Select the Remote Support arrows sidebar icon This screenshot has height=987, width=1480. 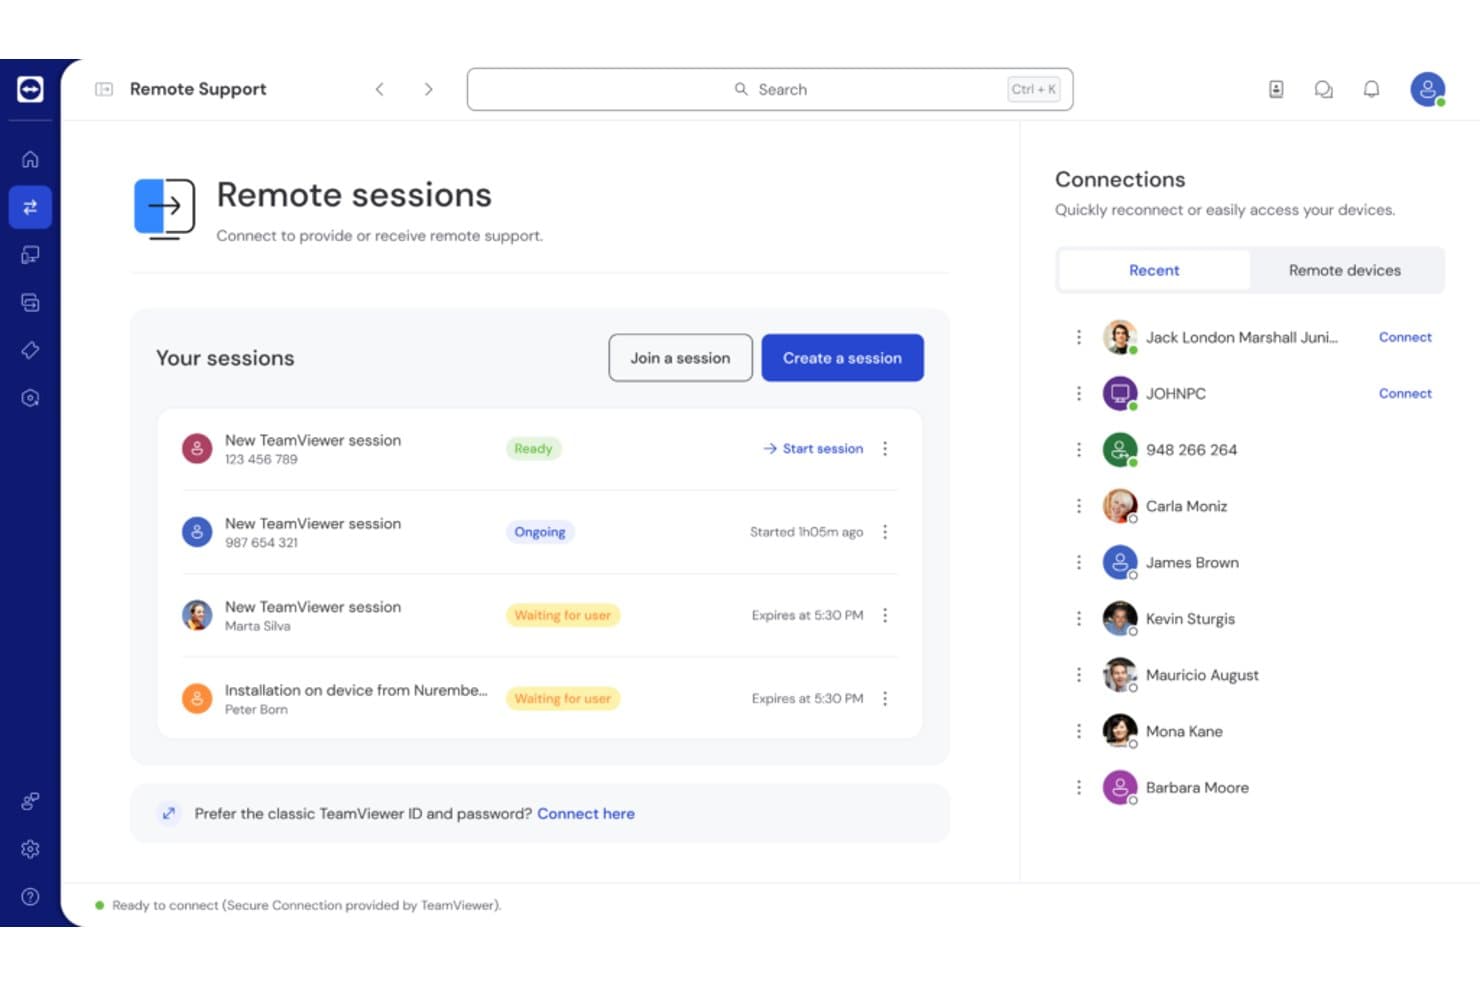[x=30, y=207]
